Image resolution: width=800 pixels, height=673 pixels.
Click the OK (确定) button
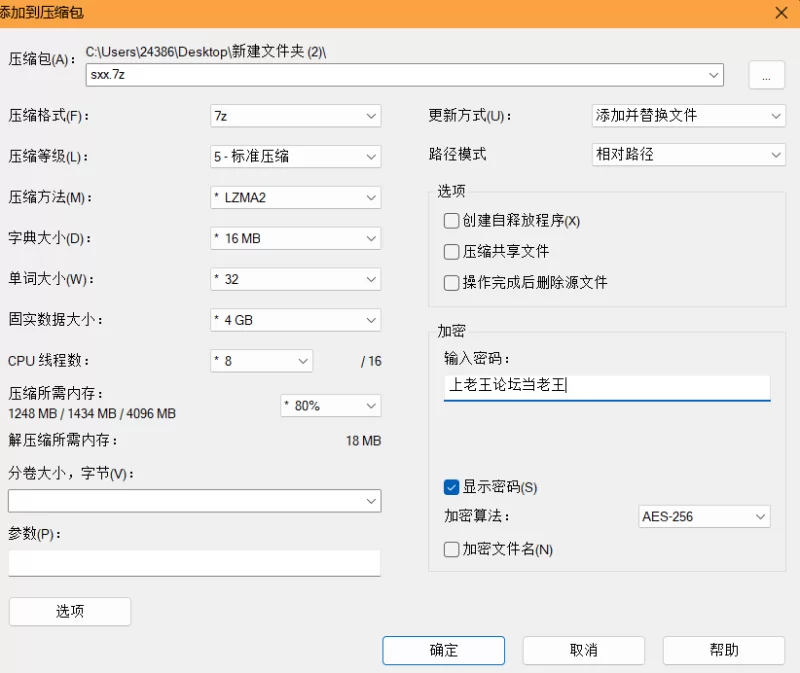[x=443, y=650]
